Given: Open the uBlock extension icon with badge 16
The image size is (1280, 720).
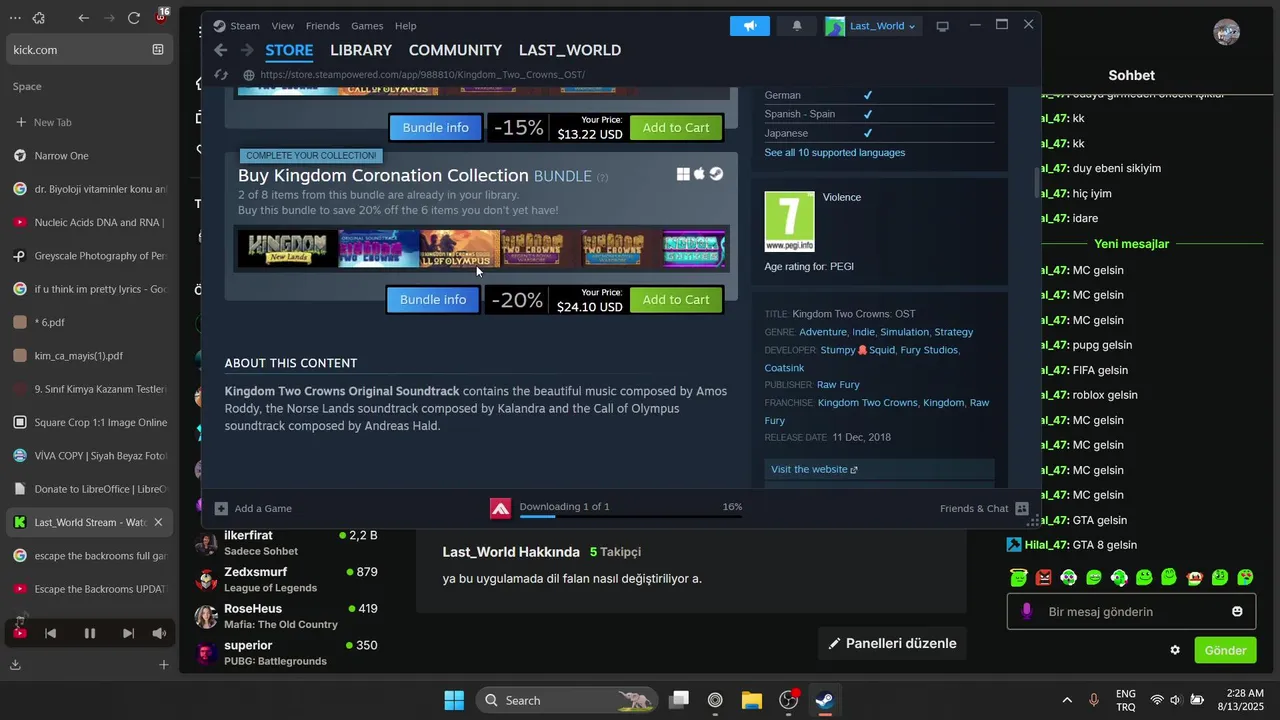Looking at the screenshot, I should tap(161, 17).
